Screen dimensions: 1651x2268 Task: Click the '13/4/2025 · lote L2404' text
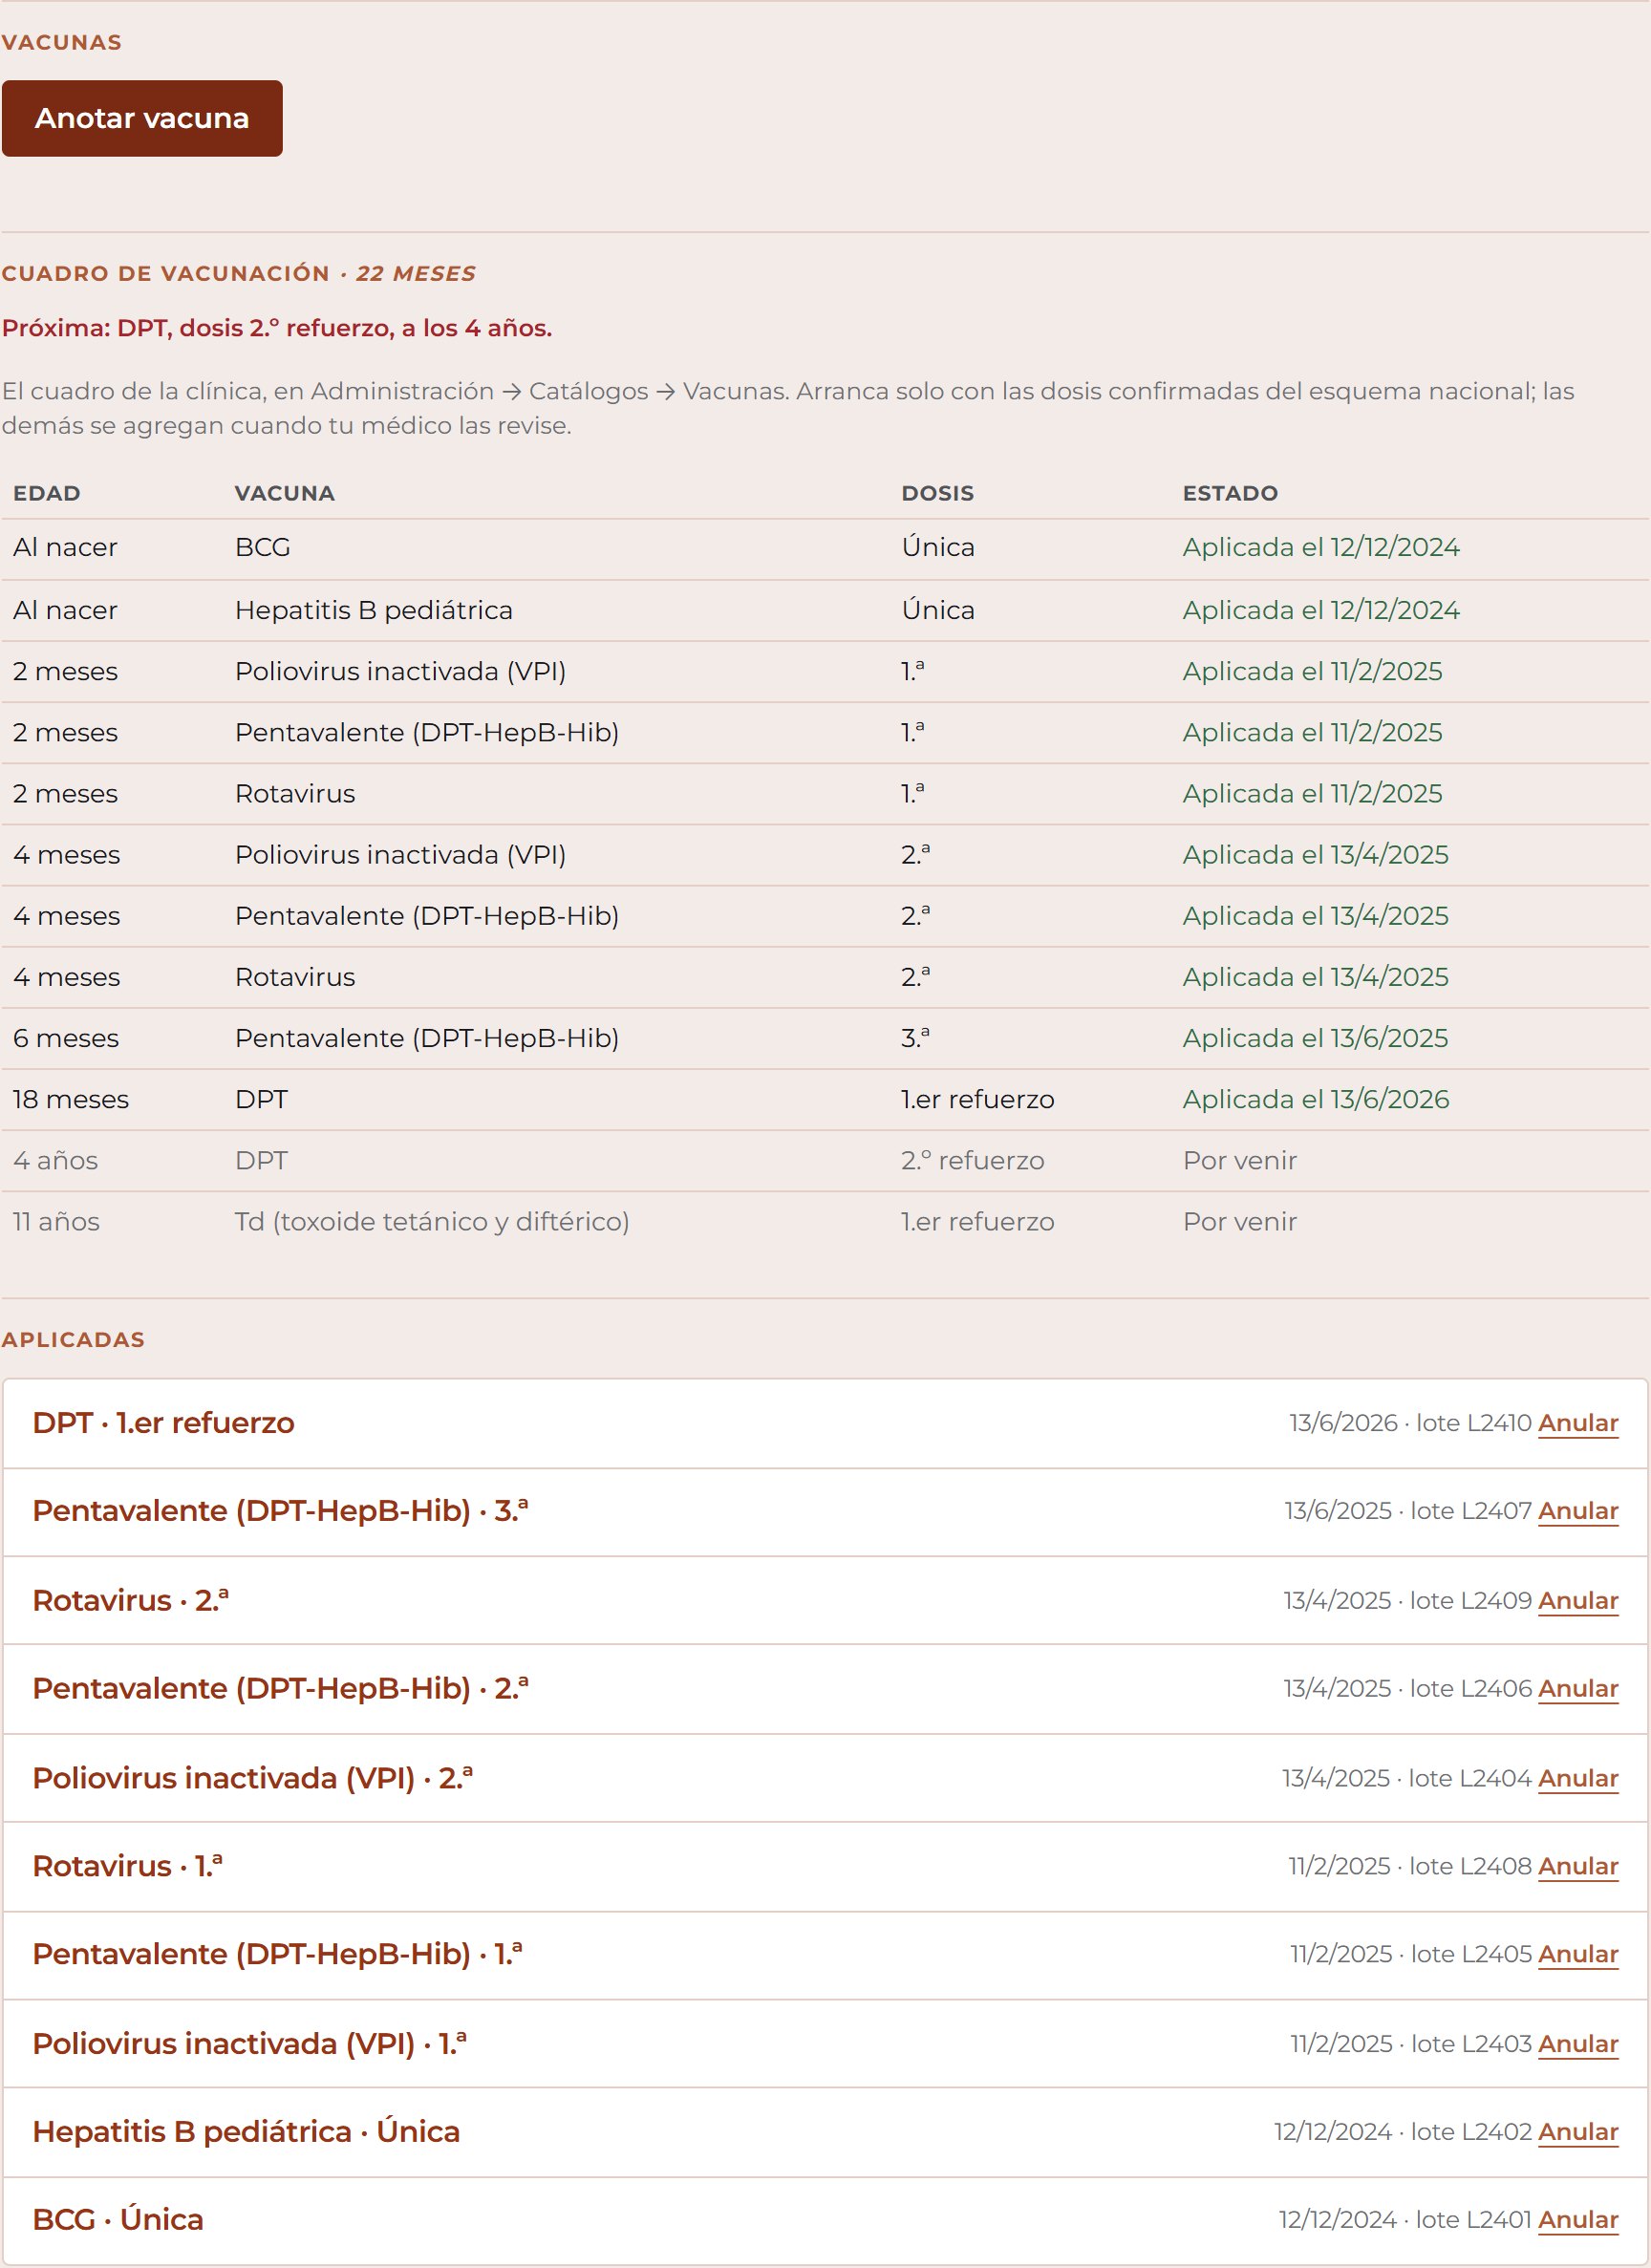click(1407, 1778)
